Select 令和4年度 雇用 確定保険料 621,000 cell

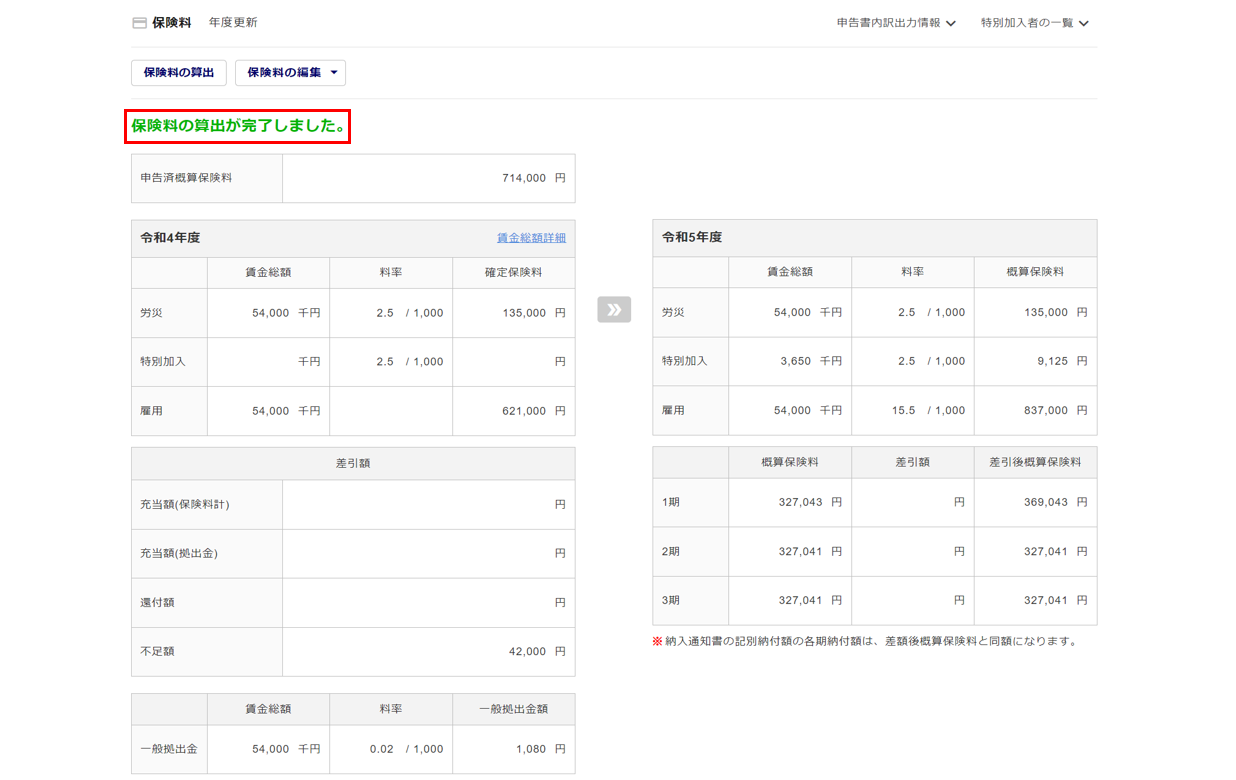(513, 411)
